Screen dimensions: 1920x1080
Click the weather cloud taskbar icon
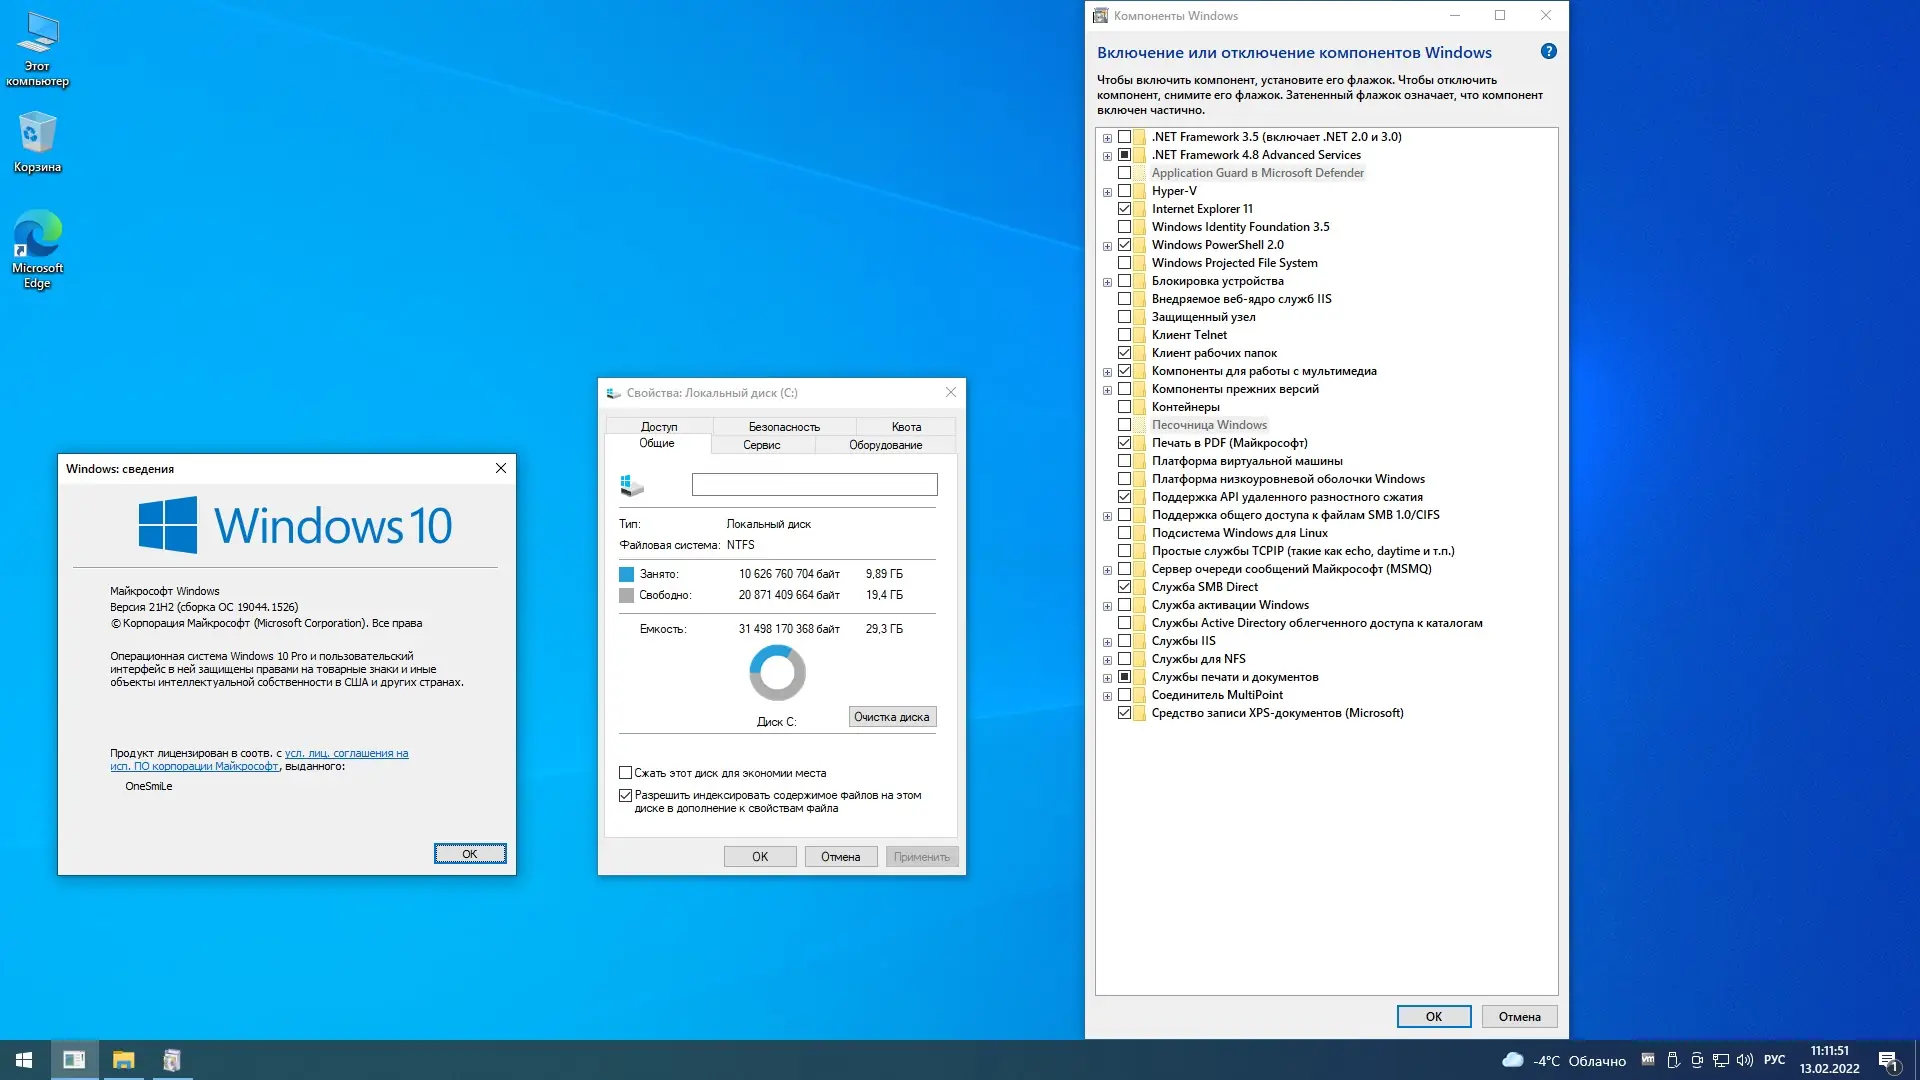(x=1513, y=1060)
